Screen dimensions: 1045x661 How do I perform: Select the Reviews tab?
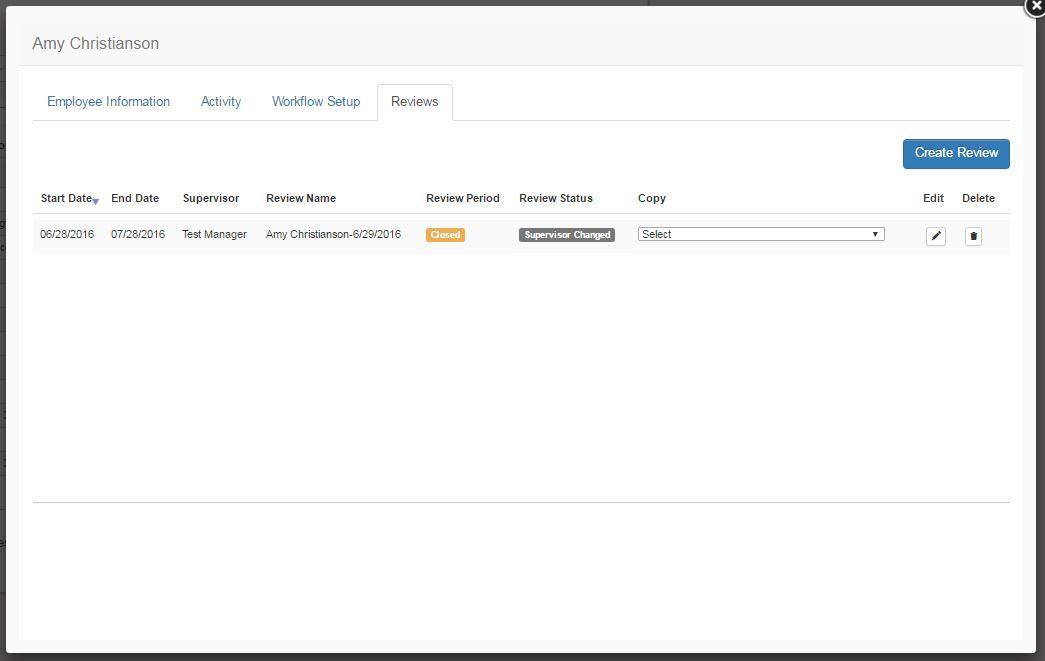point(415,101)
